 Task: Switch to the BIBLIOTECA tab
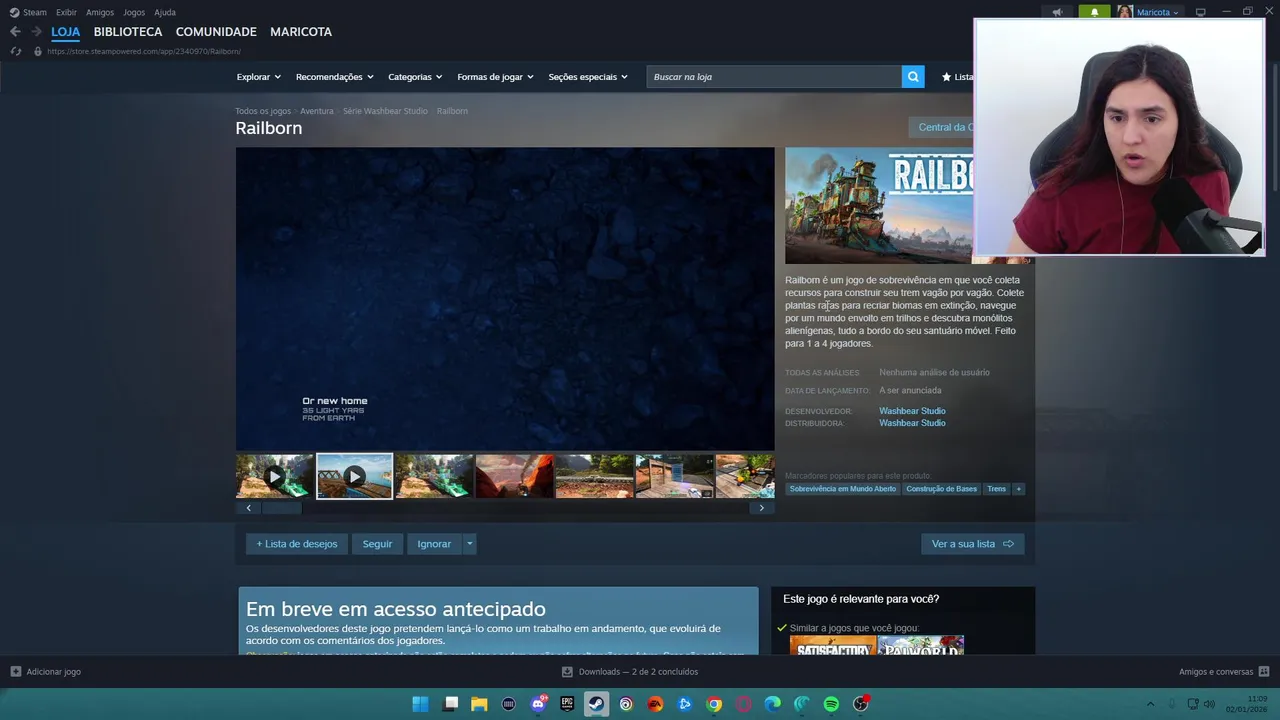[128, 32]
